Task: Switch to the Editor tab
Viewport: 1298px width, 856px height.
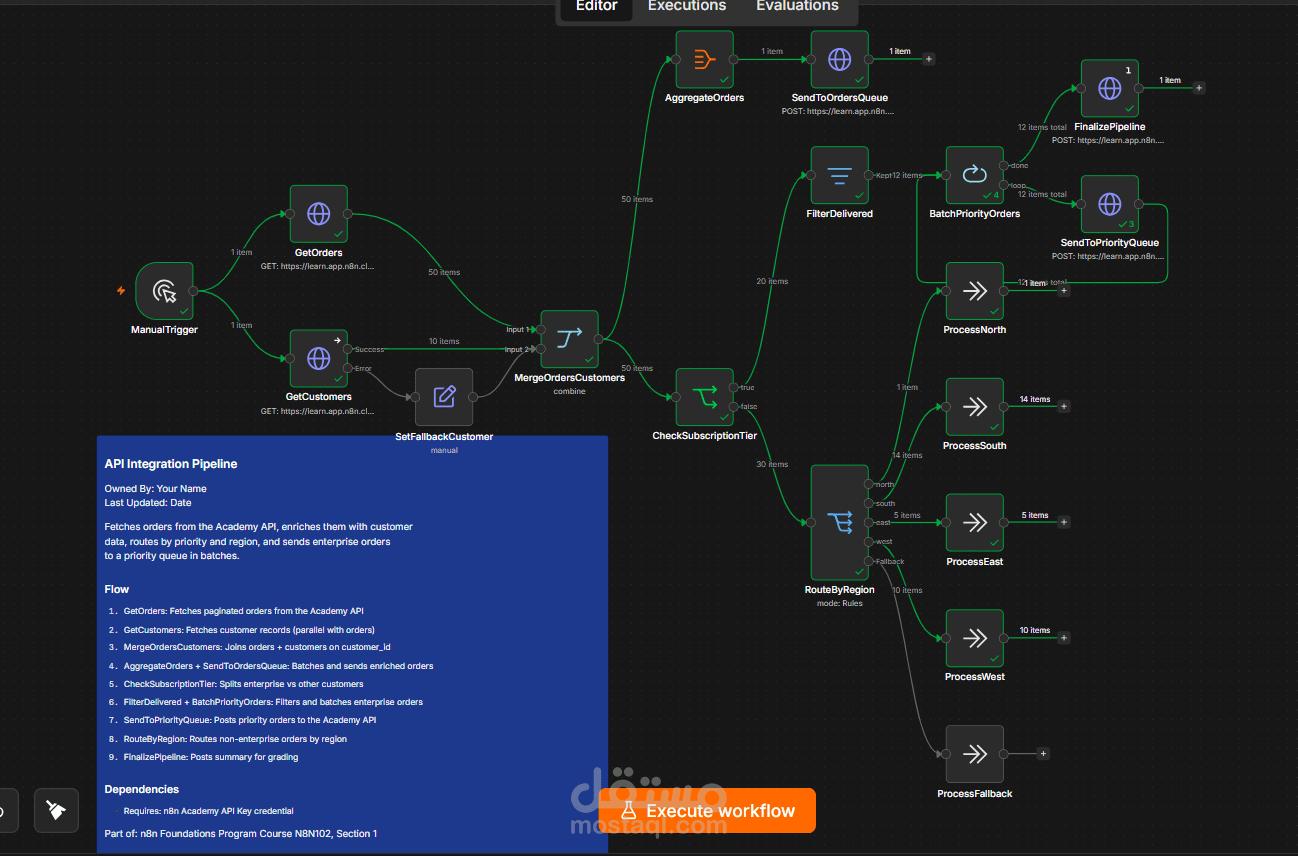Action: pyautogui.click(x=596, y=6)
